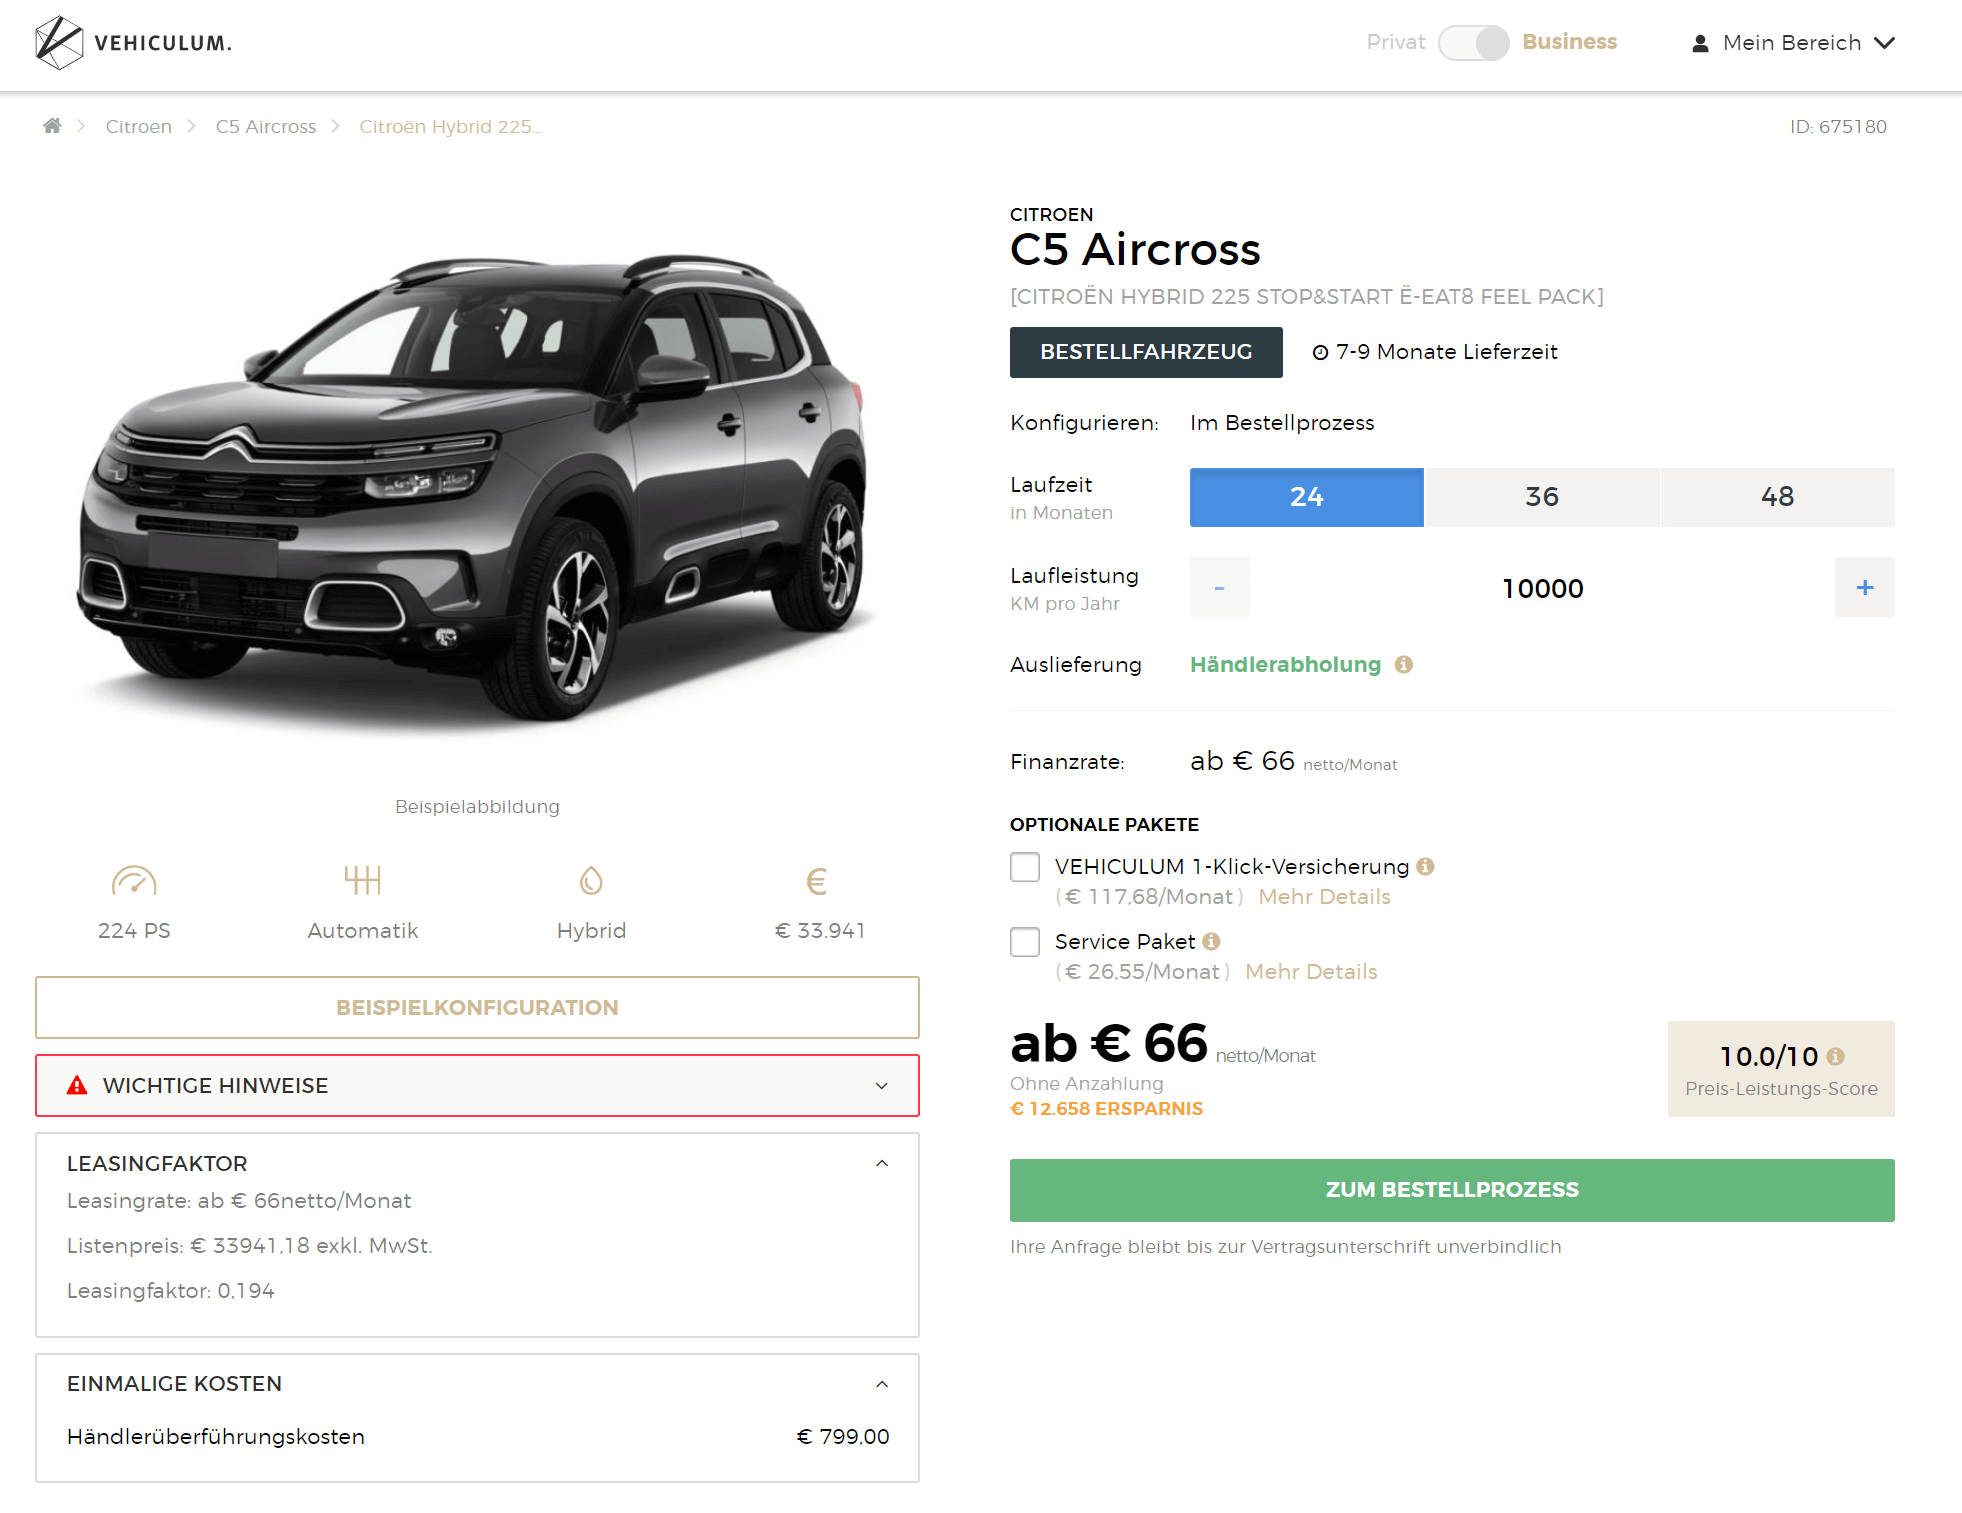Increase Laufleistung with the plus button
This screenshot has width=1962, height=1513.
[x=1865, y=587]
